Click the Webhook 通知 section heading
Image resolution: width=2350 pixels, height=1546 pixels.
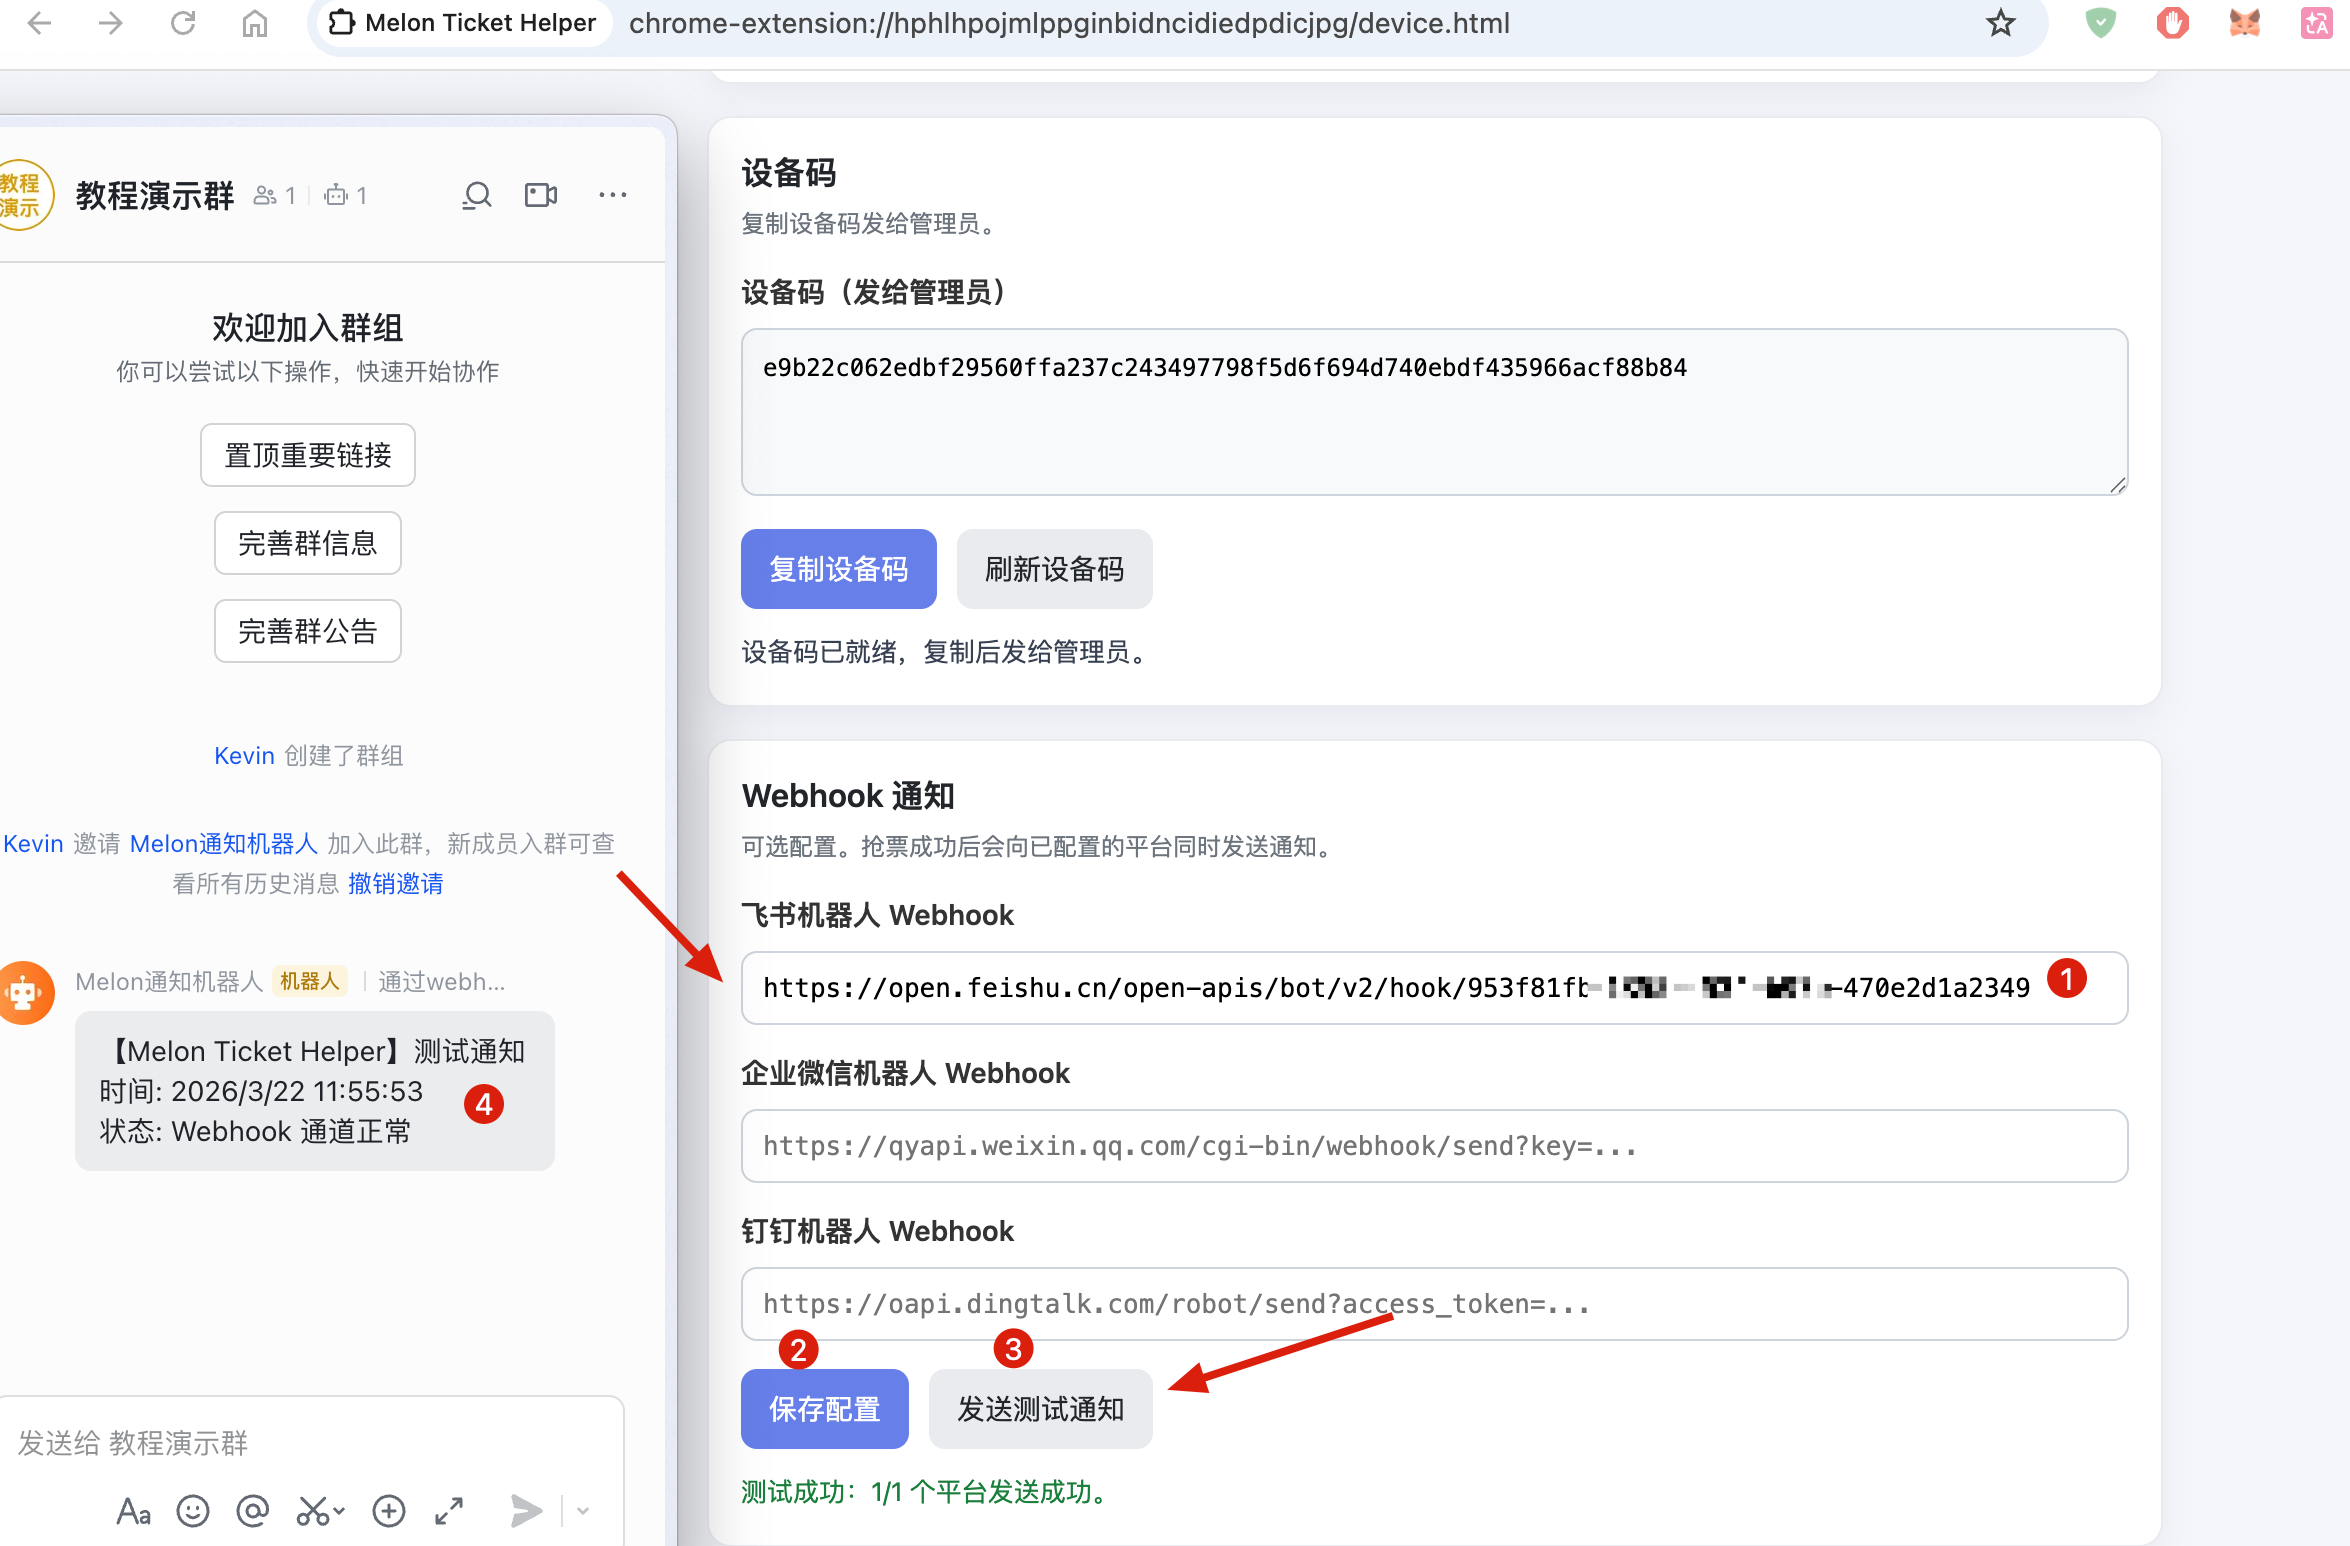point(848,796)
